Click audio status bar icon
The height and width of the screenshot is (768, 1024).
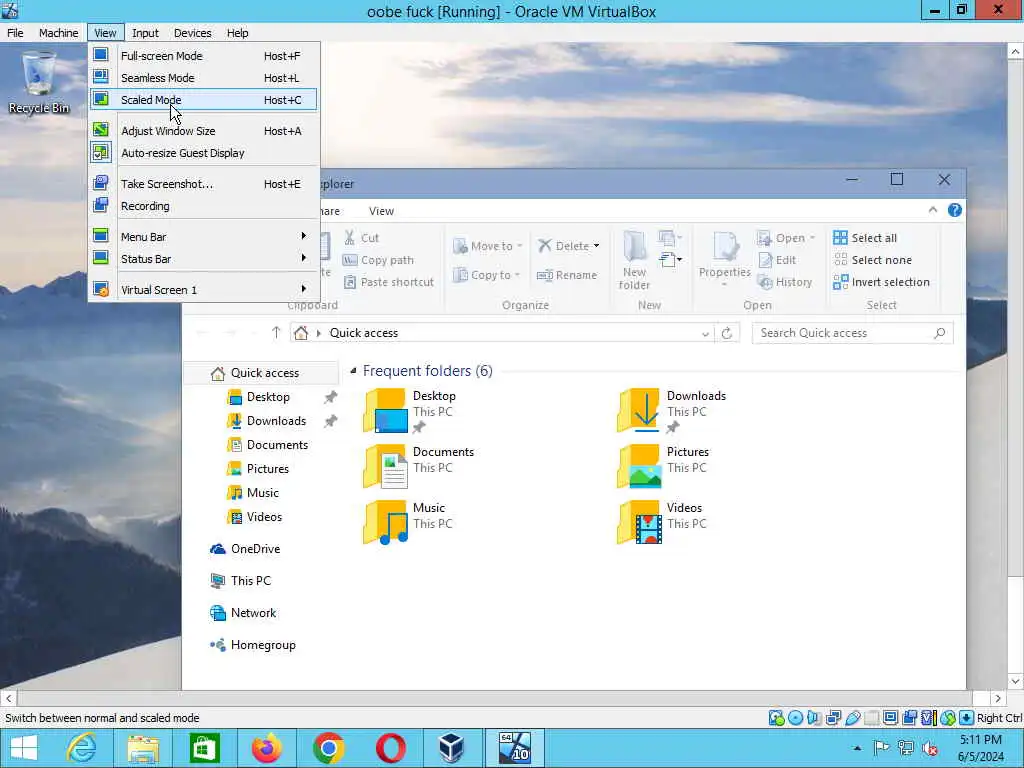814,718
